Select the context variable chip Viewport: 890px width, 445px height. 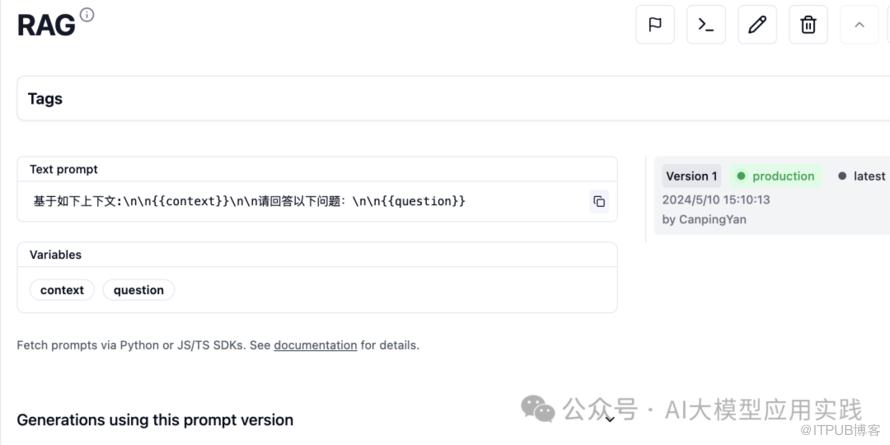pos(62,290)
